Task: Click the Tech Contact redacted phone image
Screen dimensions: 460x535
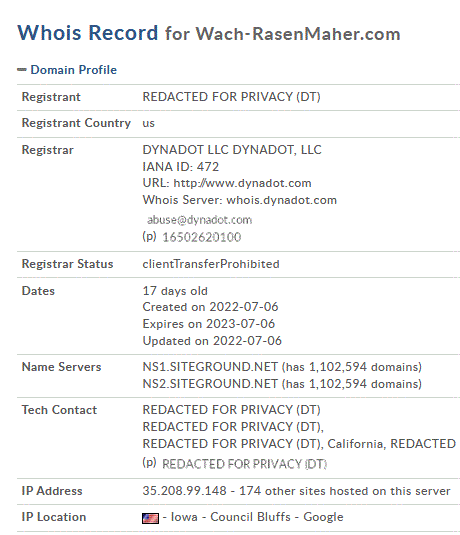Action: [x=244, y=464]
